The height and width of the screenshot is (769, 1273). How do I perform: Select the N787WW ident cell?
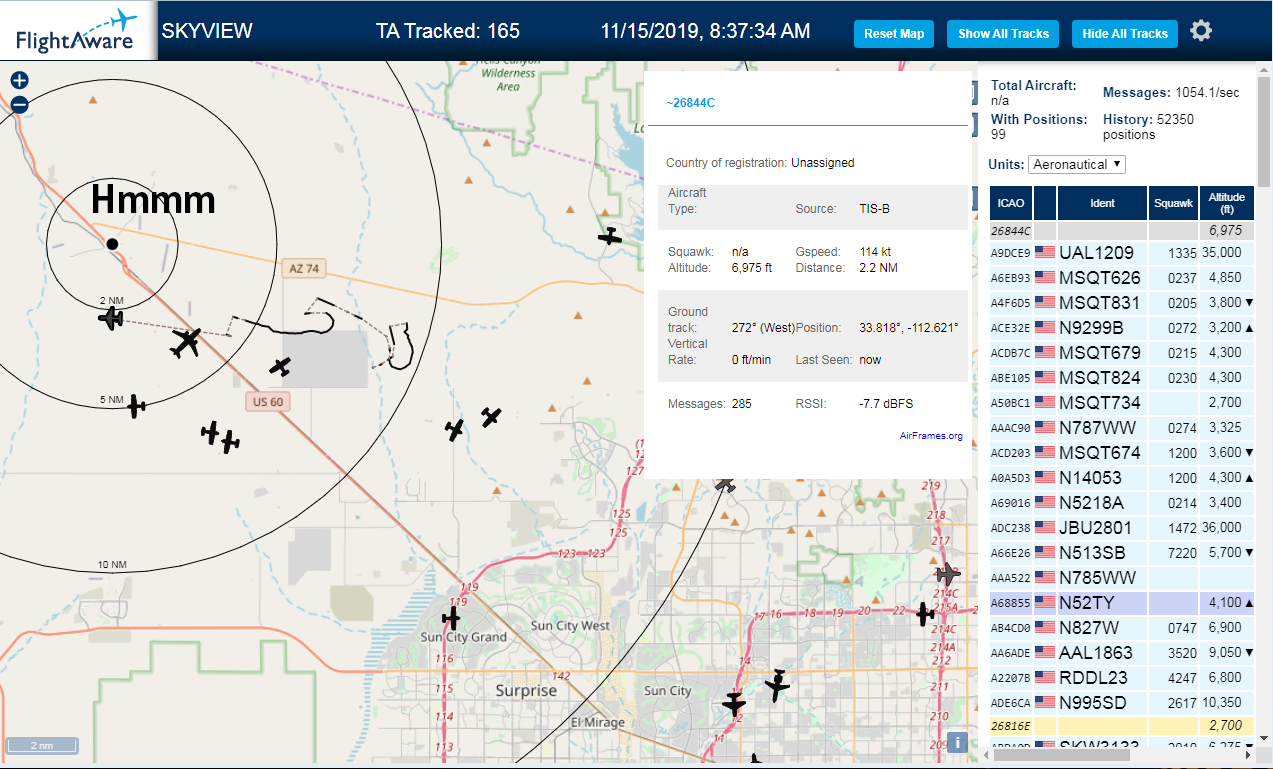point(1102,428)
